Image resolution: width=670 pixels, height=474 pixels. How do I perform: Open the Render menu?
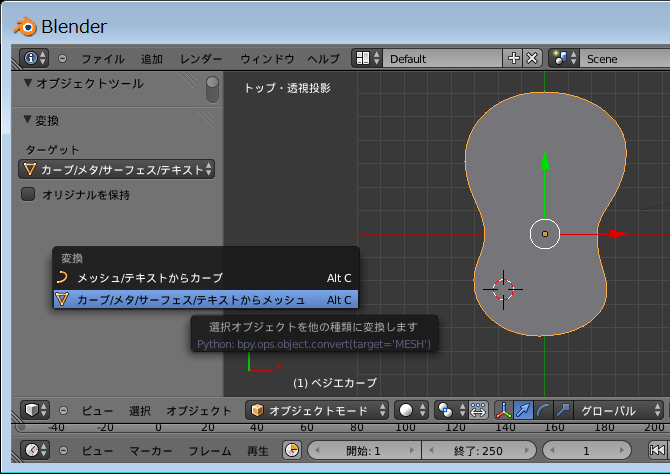[x=201, y=59]
